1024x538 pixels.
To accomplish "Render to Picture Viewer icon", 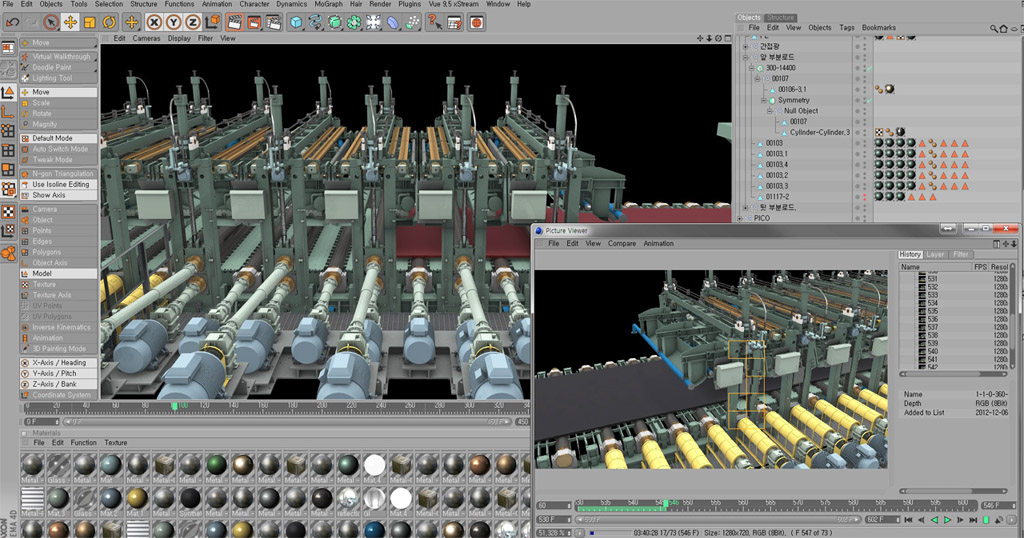I will pyautogui.click(x=254, y=22).
